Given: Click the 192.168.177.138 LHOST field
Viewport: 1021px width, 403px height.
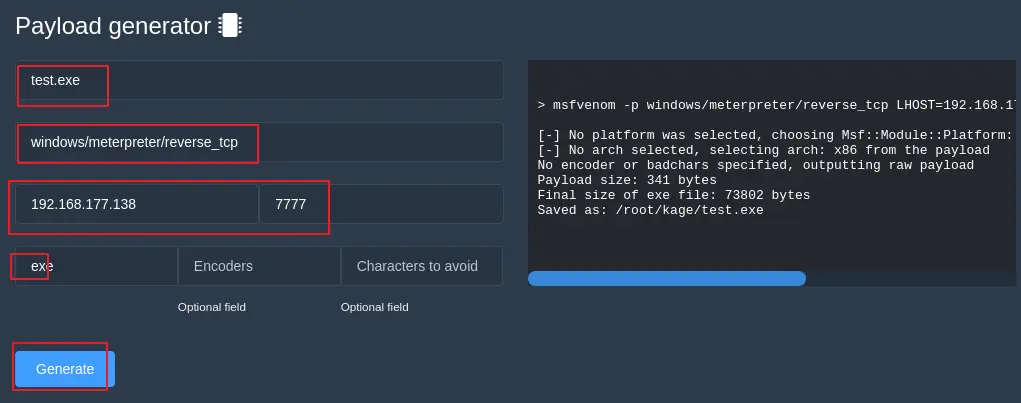Looking at the screenshot, I should pos(137,204).
